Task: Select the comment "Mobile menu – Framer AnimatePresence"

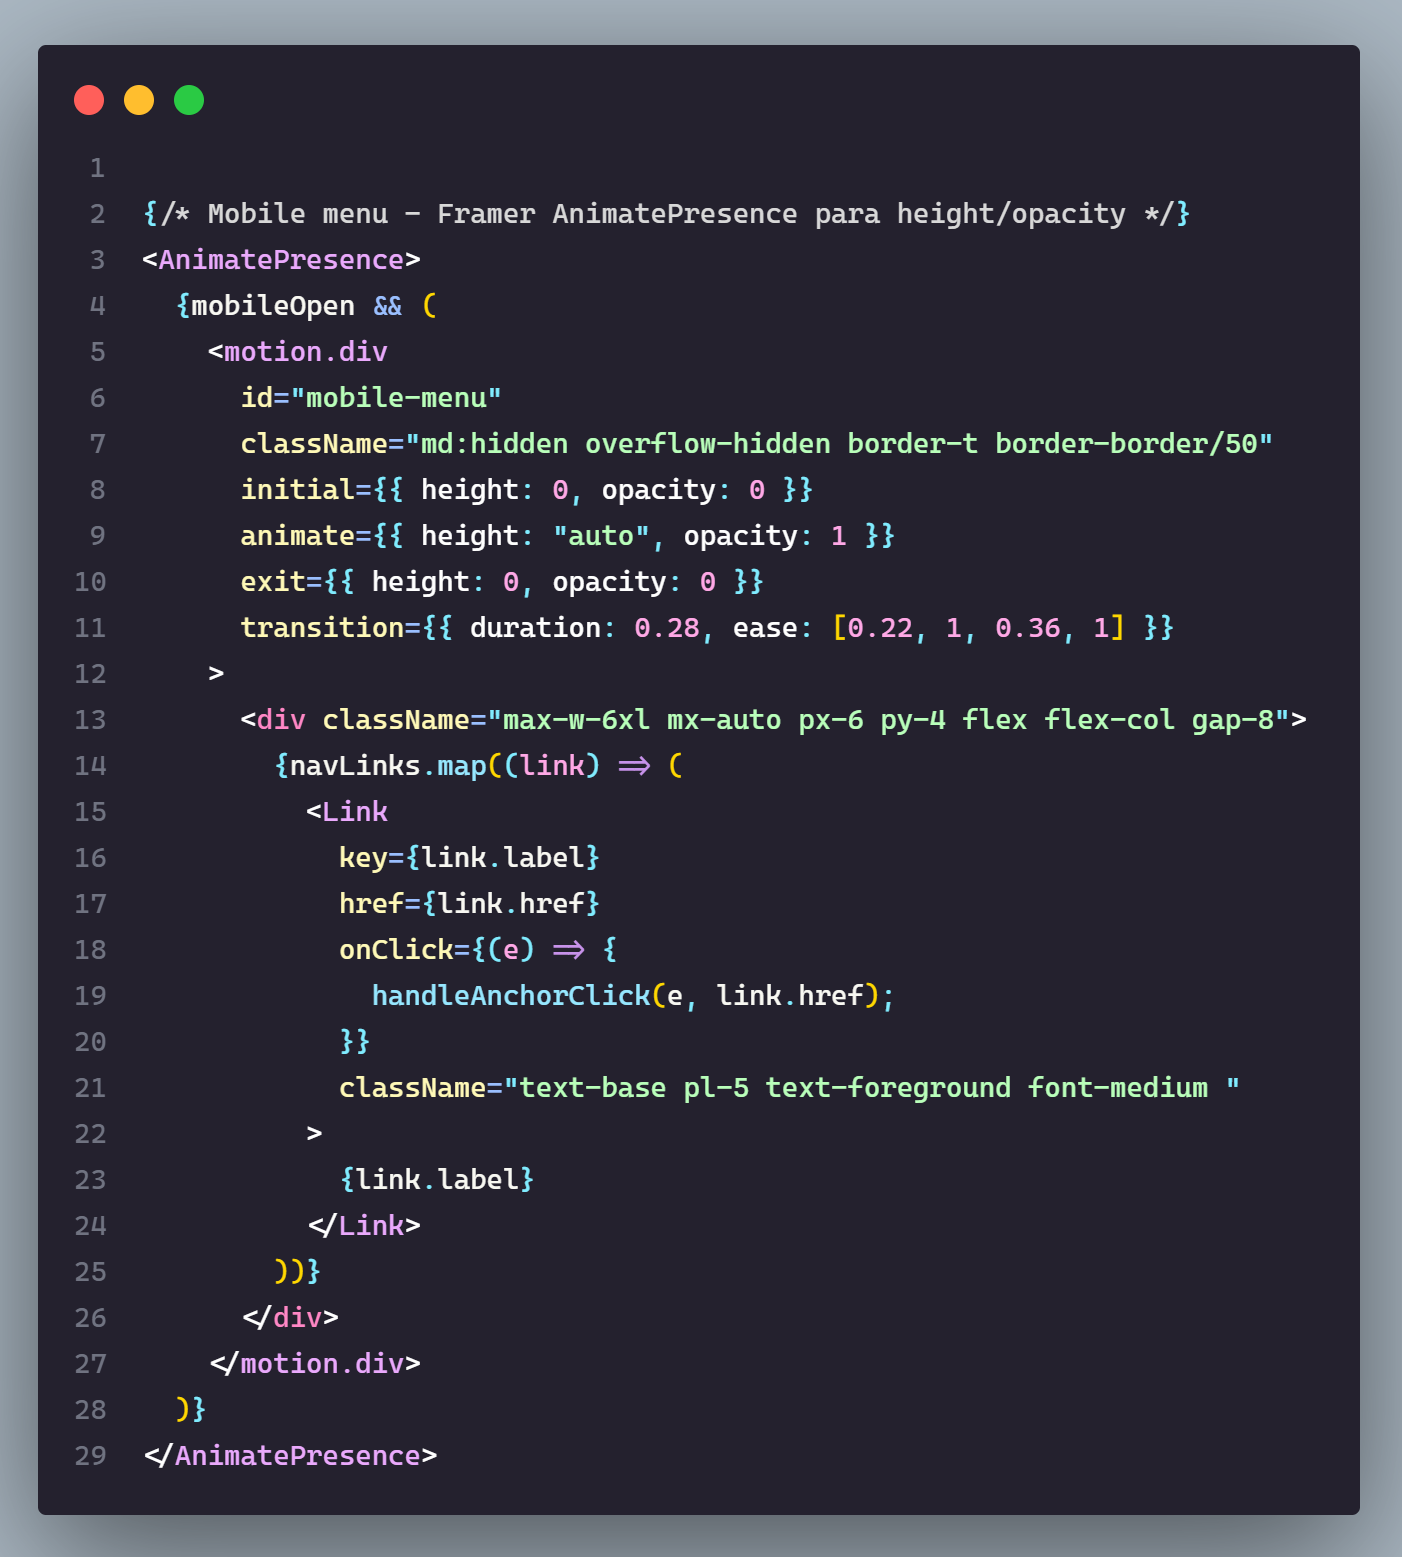Action: [503, 214]
